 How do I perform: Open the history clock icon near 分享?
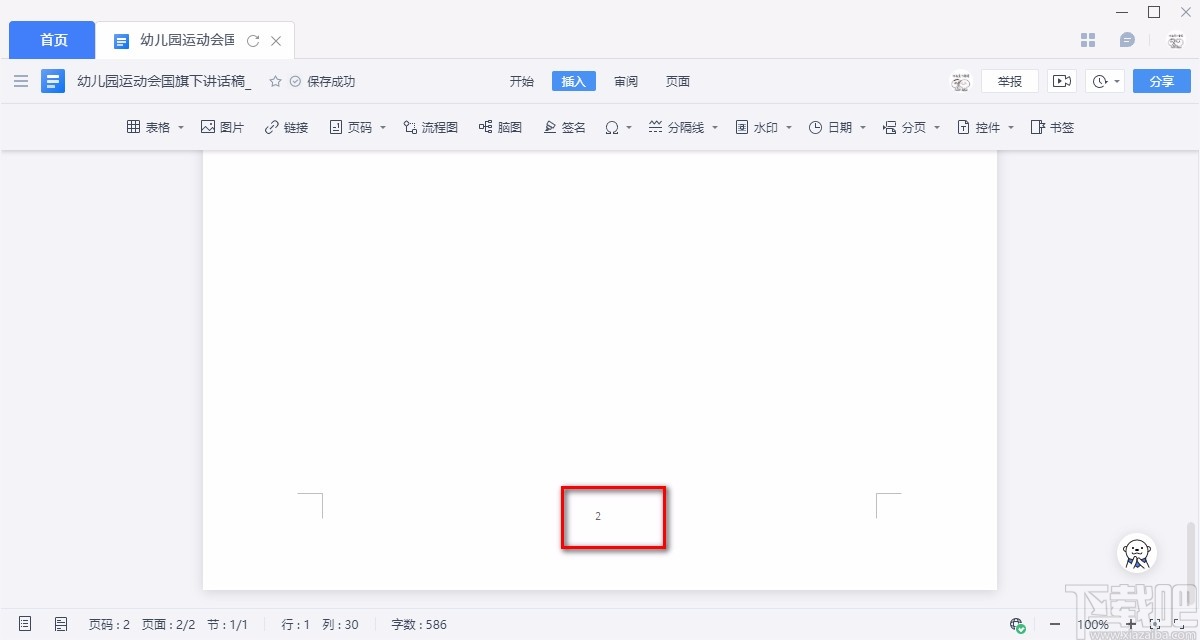click(x=1100, y=81)
